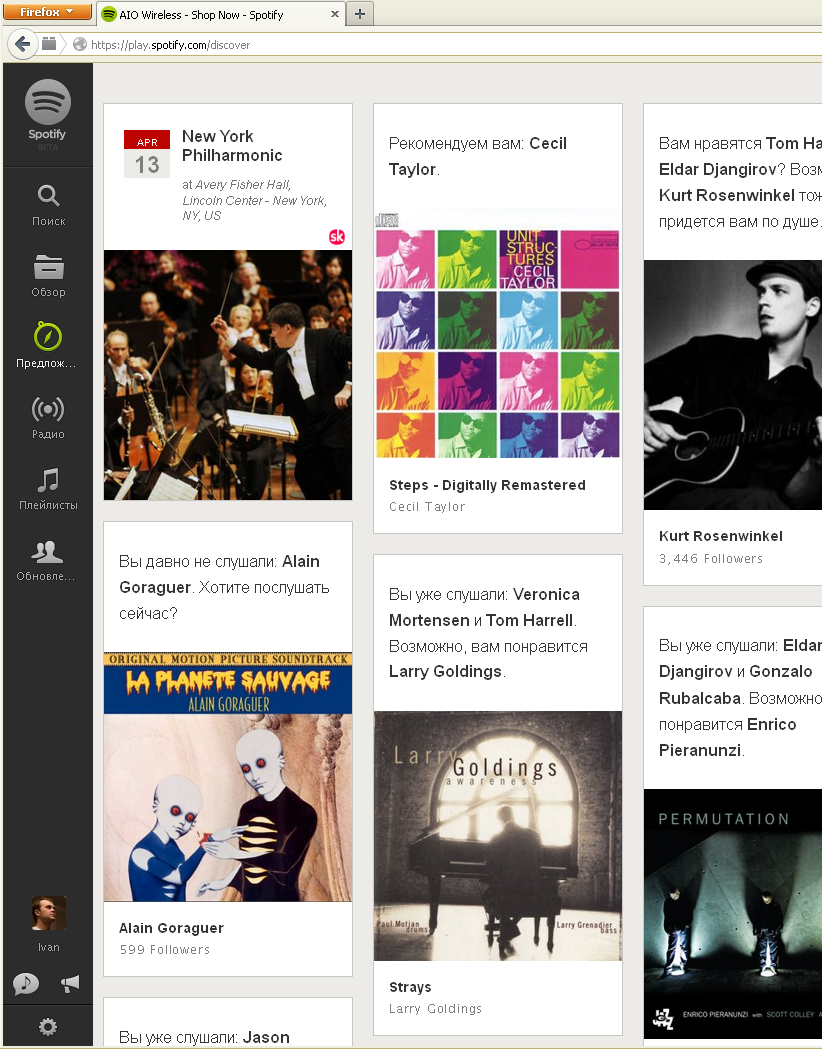Close the AIO Wireless Spotify tab
The height and width of the screenshot is (1049, 822).
point(334,14)
